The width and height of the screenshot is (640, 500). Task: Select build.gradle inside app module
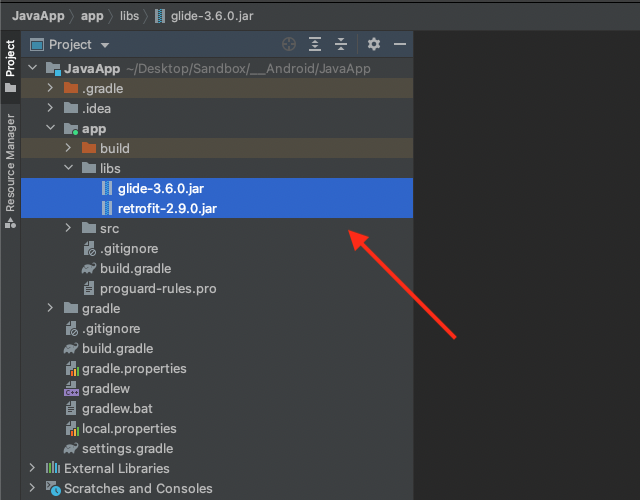[136, 268]
